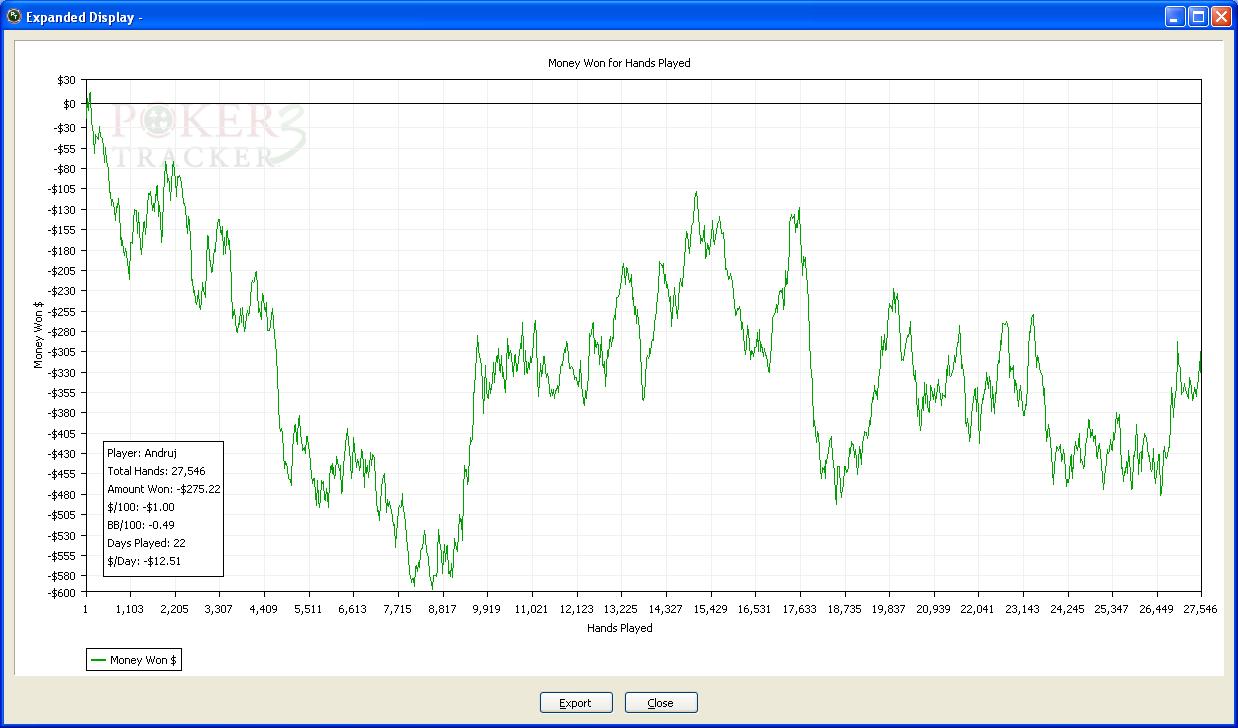This screenshot has width=1238, height=728.
Task: Maximize the Expanded Display window
Action: [x=1197, y=17]
